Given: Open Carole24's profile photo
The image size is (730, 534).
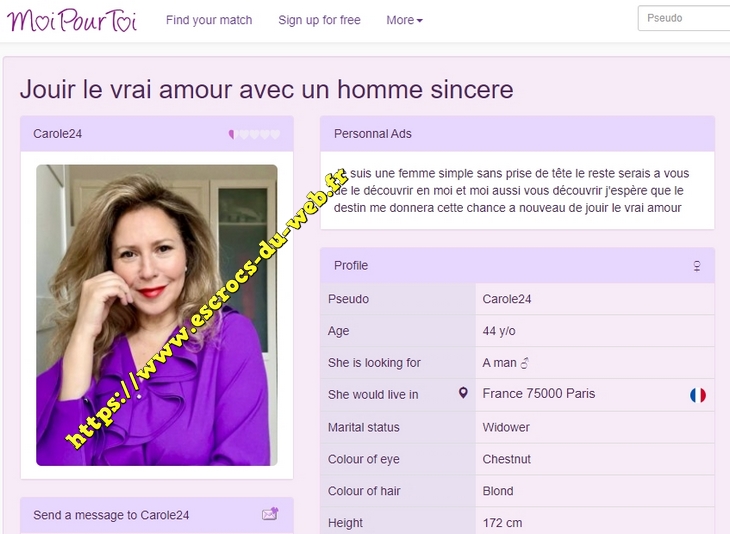Looking at the screenshot, I should 157,315.
